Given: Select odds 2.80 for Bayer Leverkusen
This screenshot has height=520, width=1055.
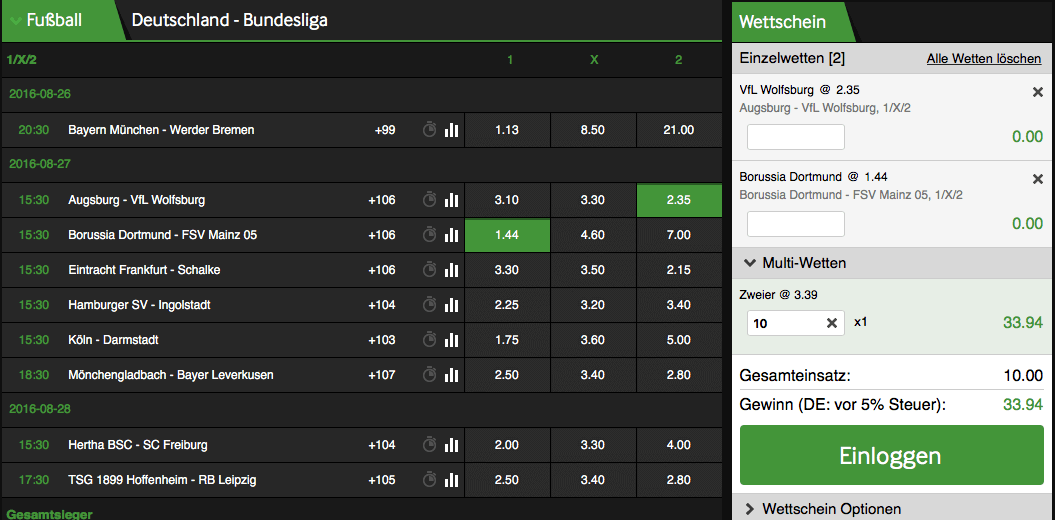Looking at the screenshot, I should [x=679, y=375].
